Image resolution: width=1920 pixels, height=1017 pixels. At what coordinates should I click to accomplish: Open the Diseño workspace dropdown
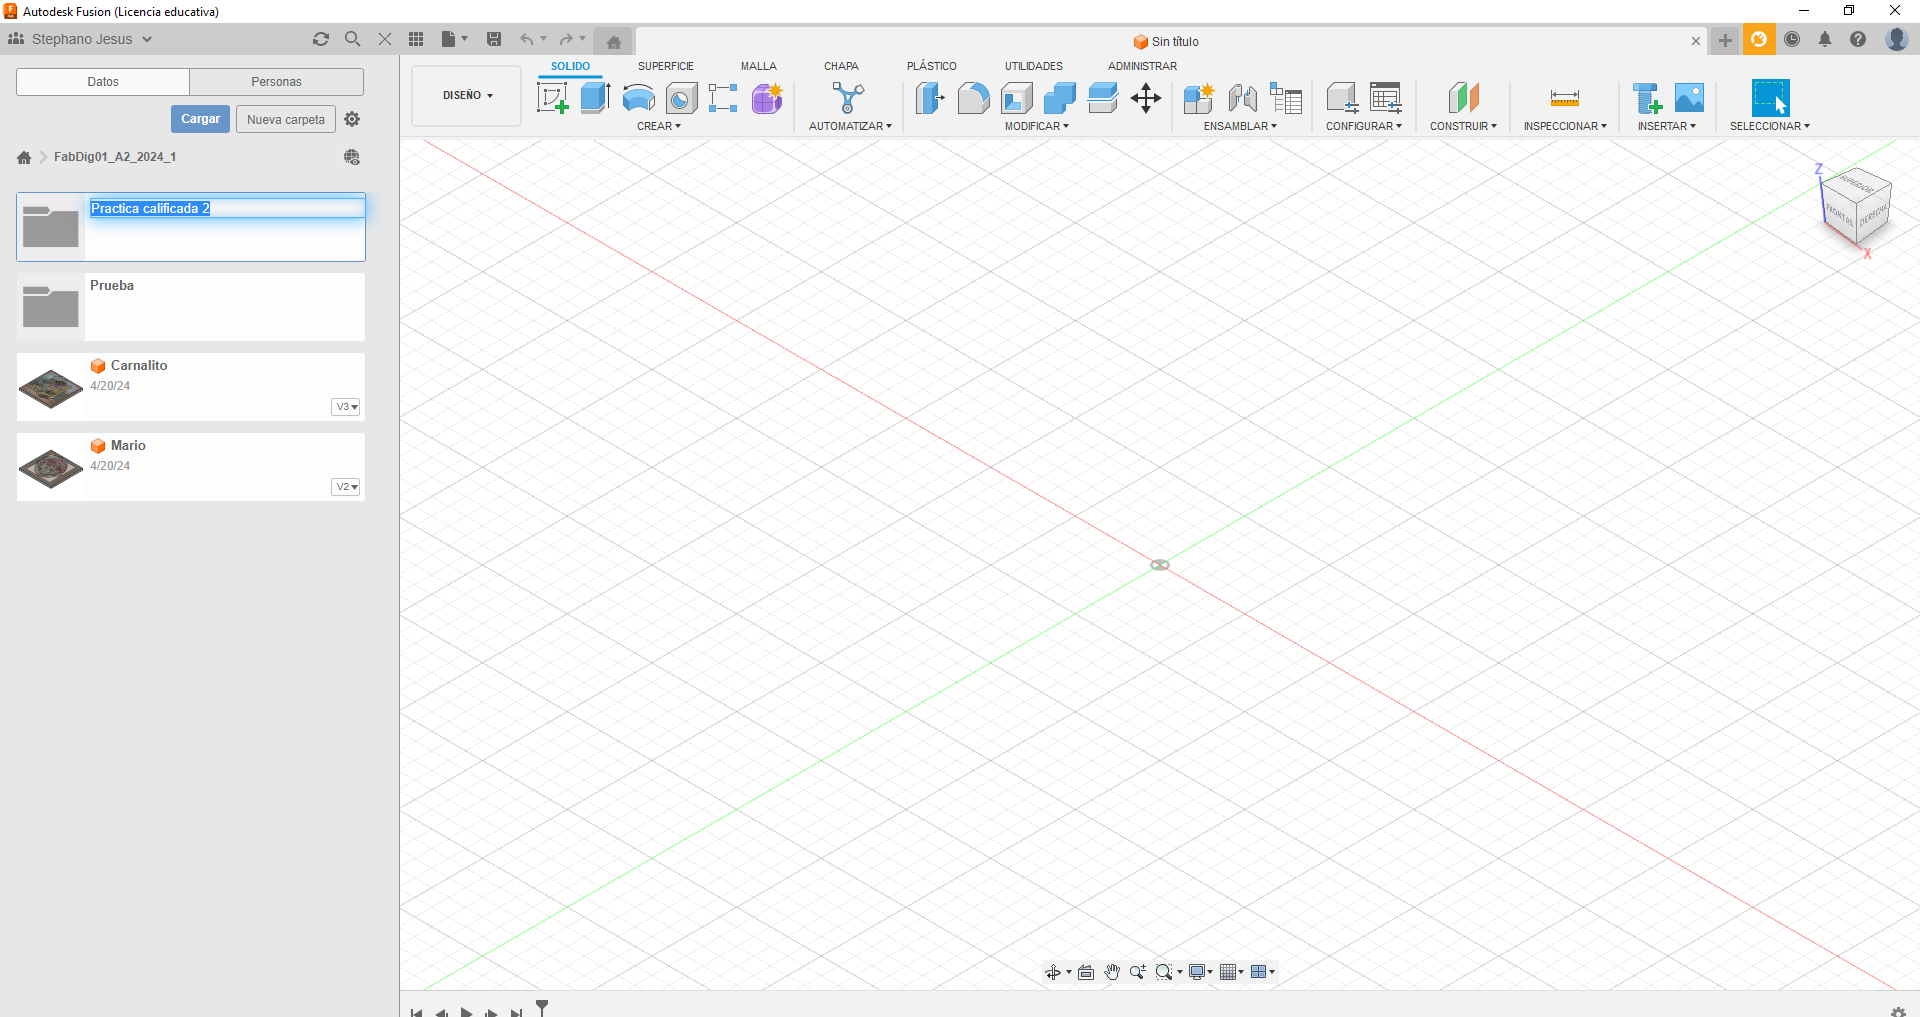pos(467,96)
